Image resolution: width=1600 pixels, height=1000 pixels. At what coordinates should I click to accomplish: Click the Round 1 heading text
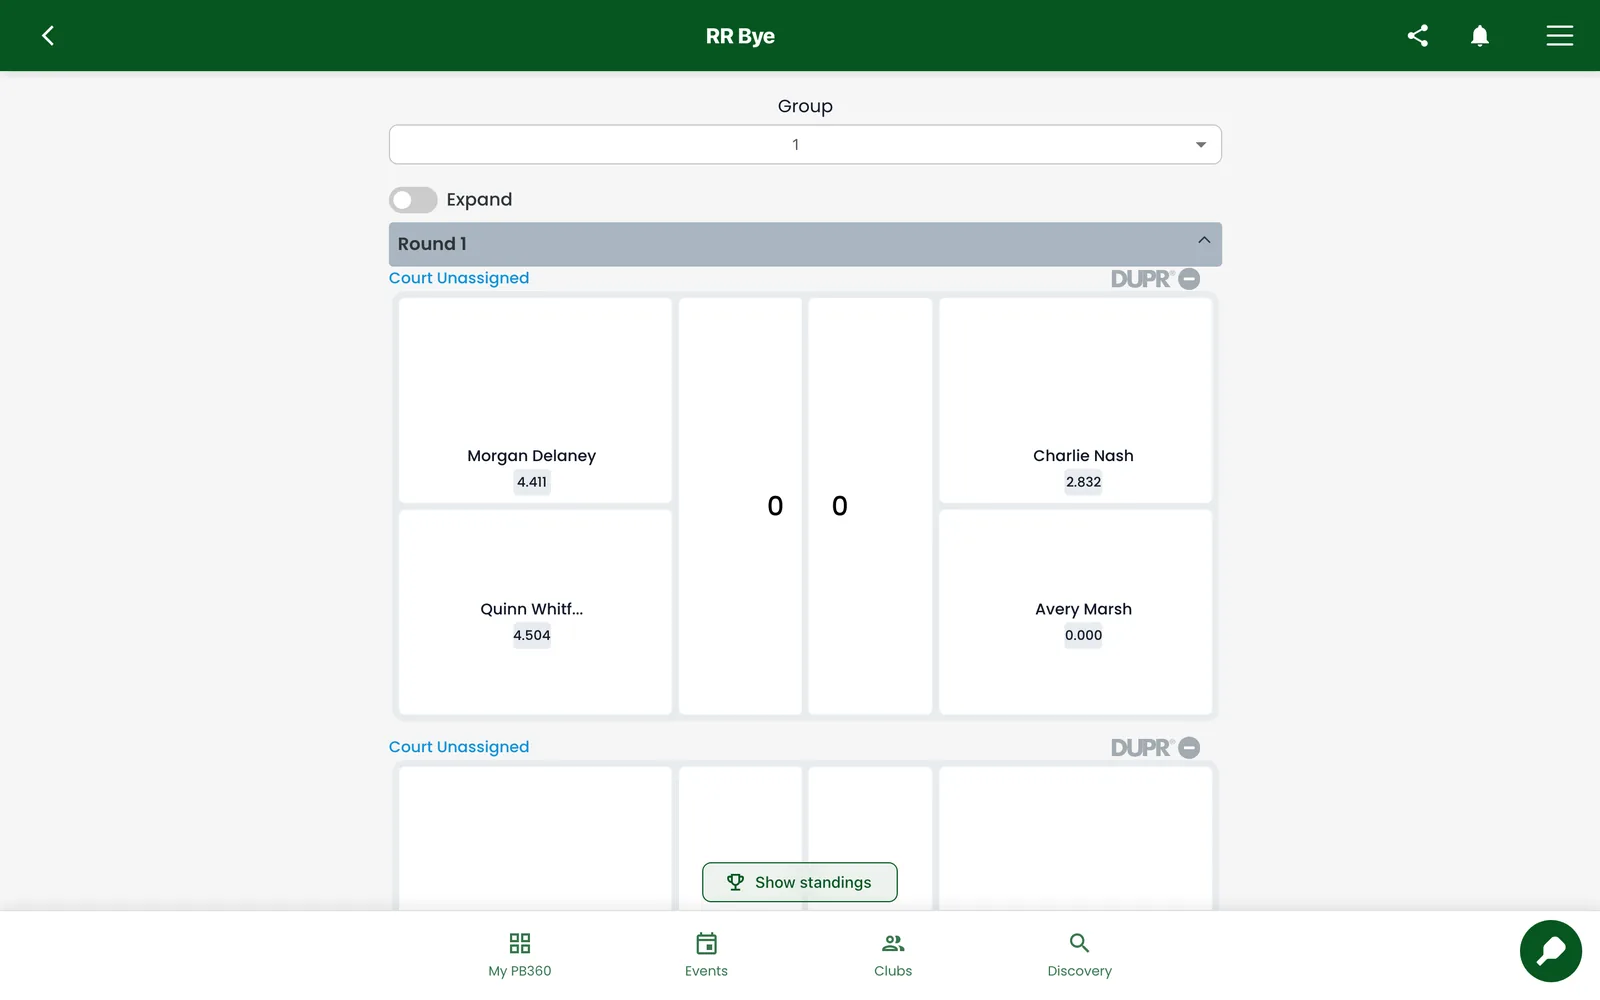(x=432, y=244)
